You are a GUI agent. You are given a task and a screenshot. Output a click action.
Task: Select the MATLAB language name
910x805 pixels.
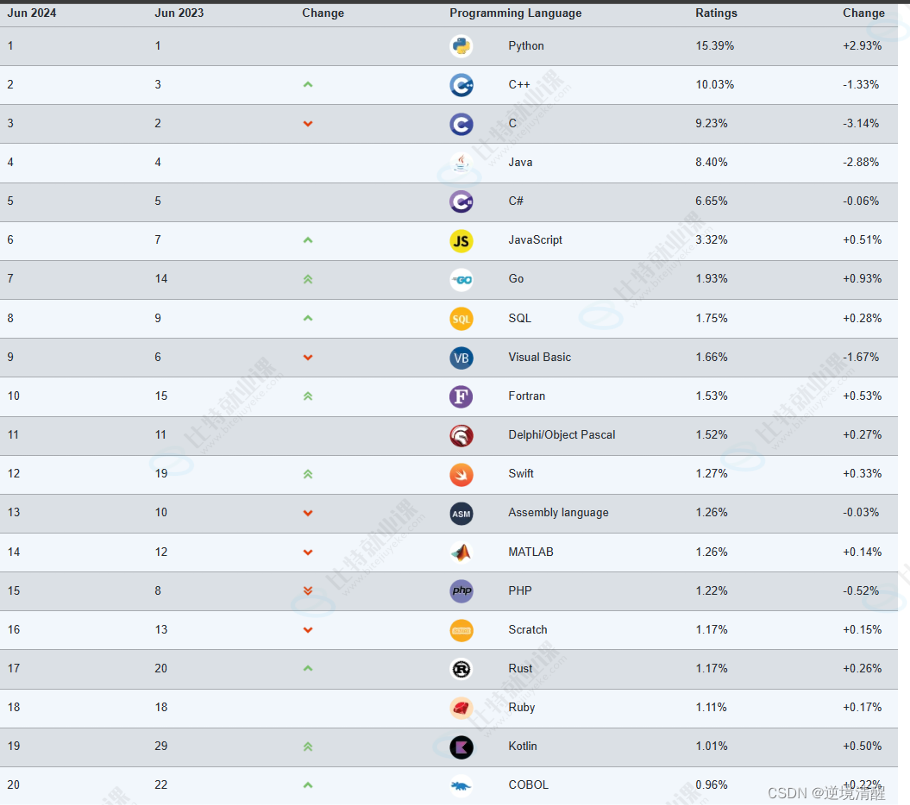[x=530, y=552]
